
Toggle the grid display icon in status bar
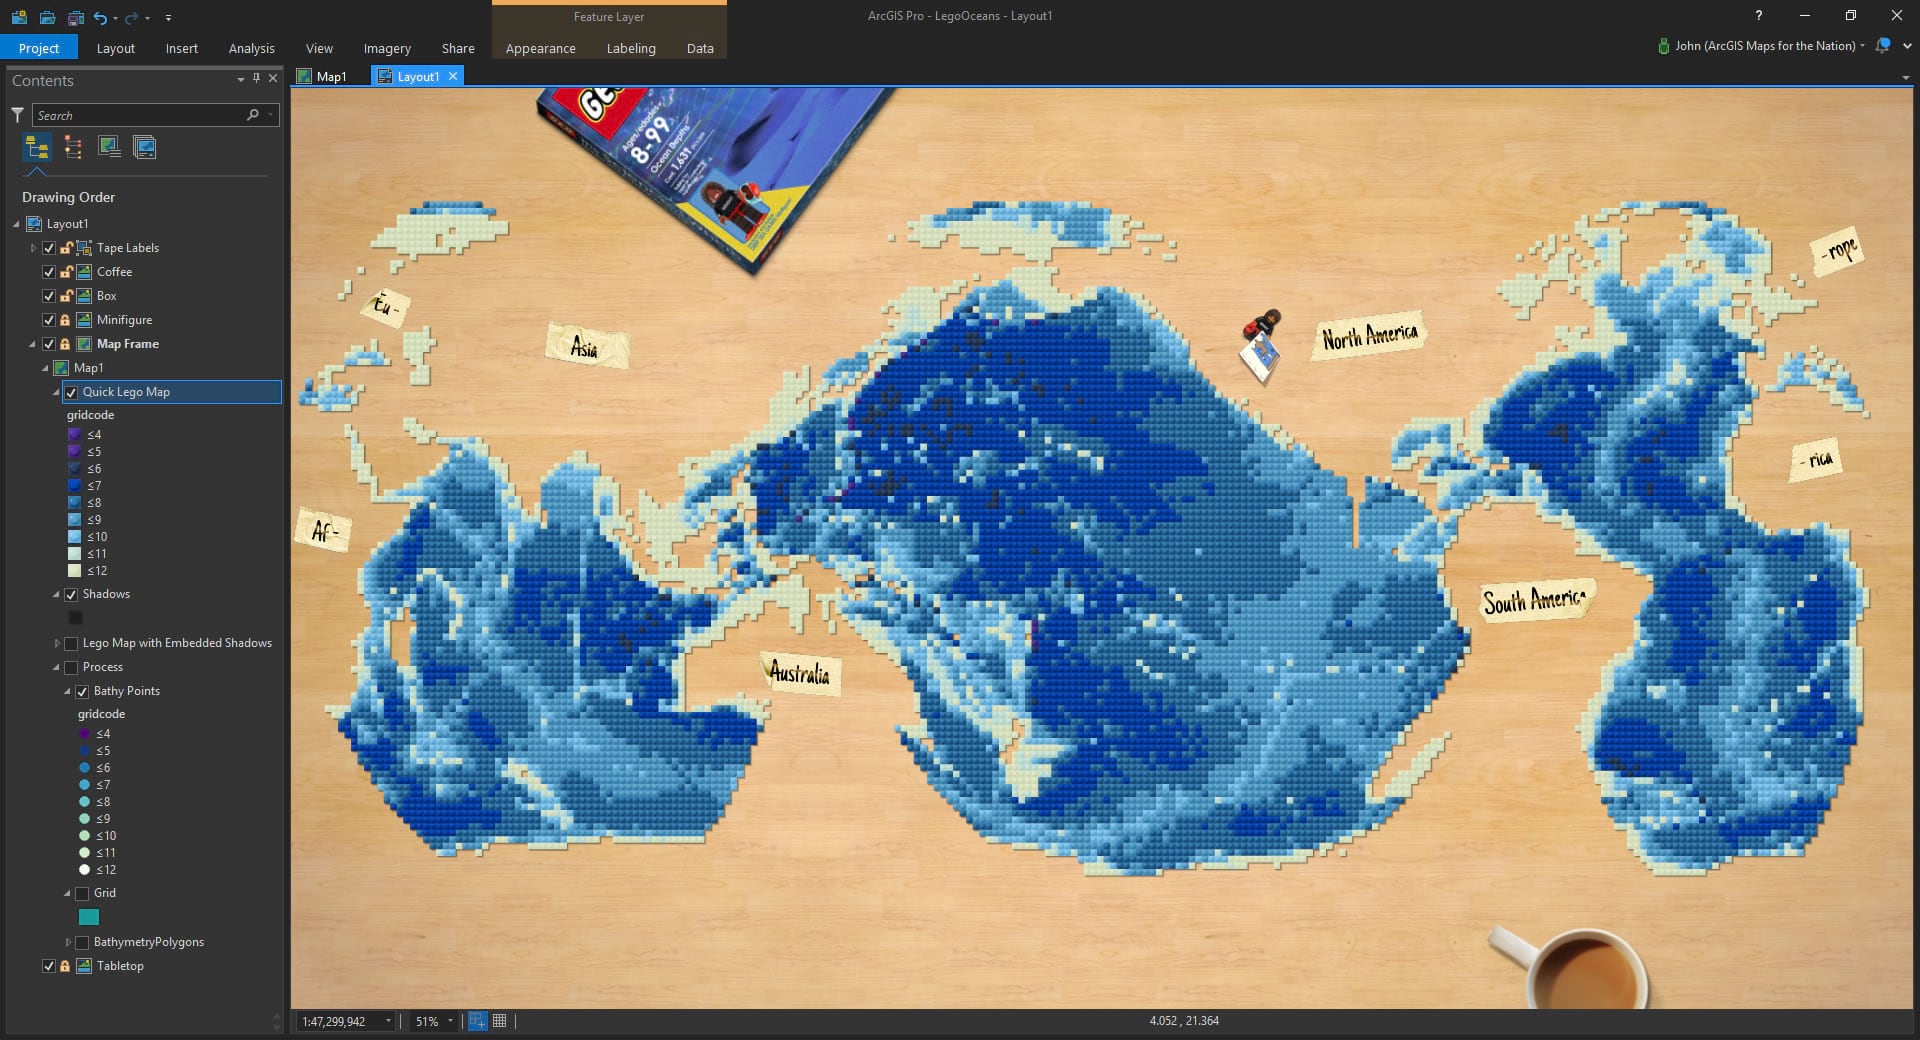click(500, 1020)
